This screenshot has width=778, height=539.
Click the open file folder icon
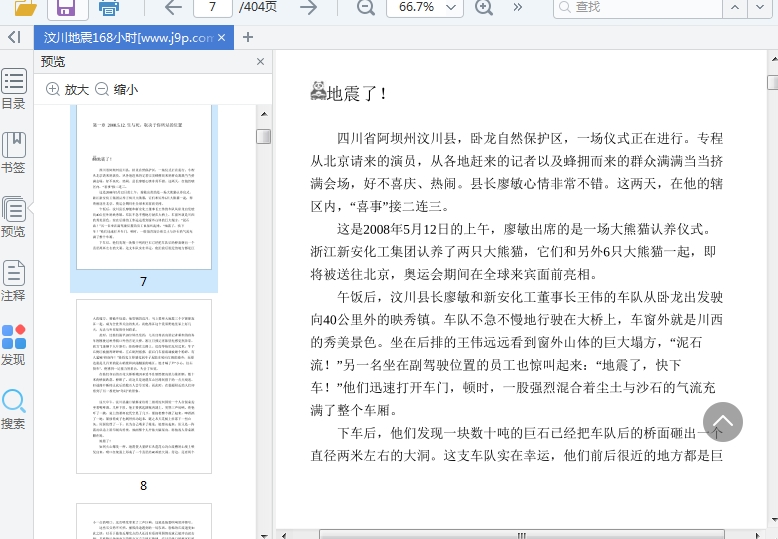(x=25, y=8)
